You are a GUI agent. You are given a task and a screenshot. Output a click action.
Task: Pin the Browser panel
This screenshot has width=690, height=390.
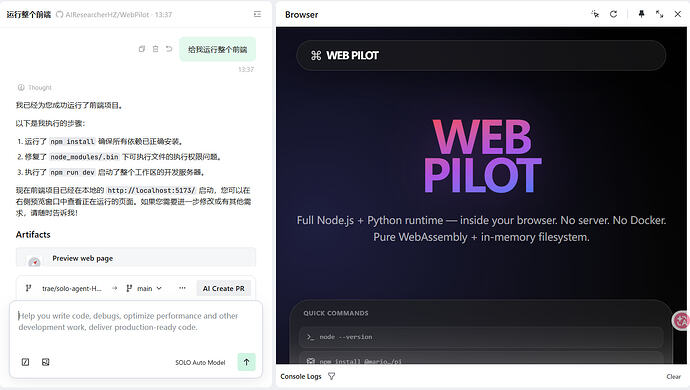click(641, 14)
